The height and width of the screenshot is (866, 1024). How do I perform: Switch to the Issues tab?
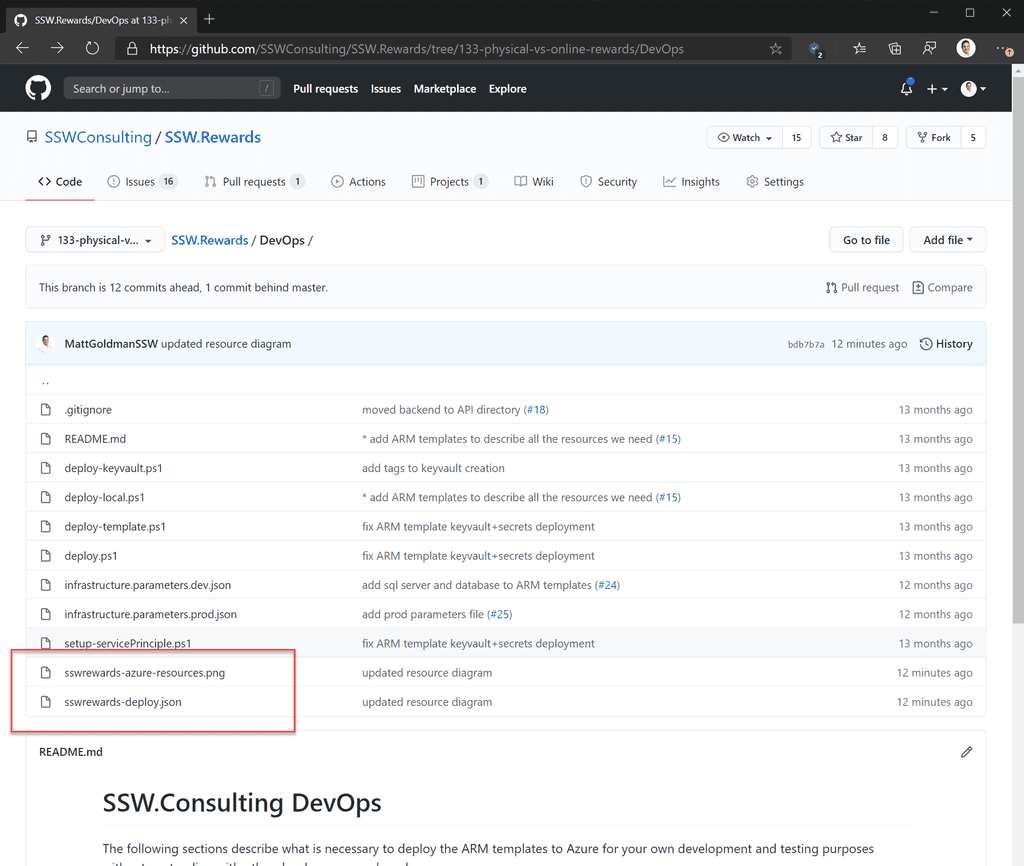138,181
